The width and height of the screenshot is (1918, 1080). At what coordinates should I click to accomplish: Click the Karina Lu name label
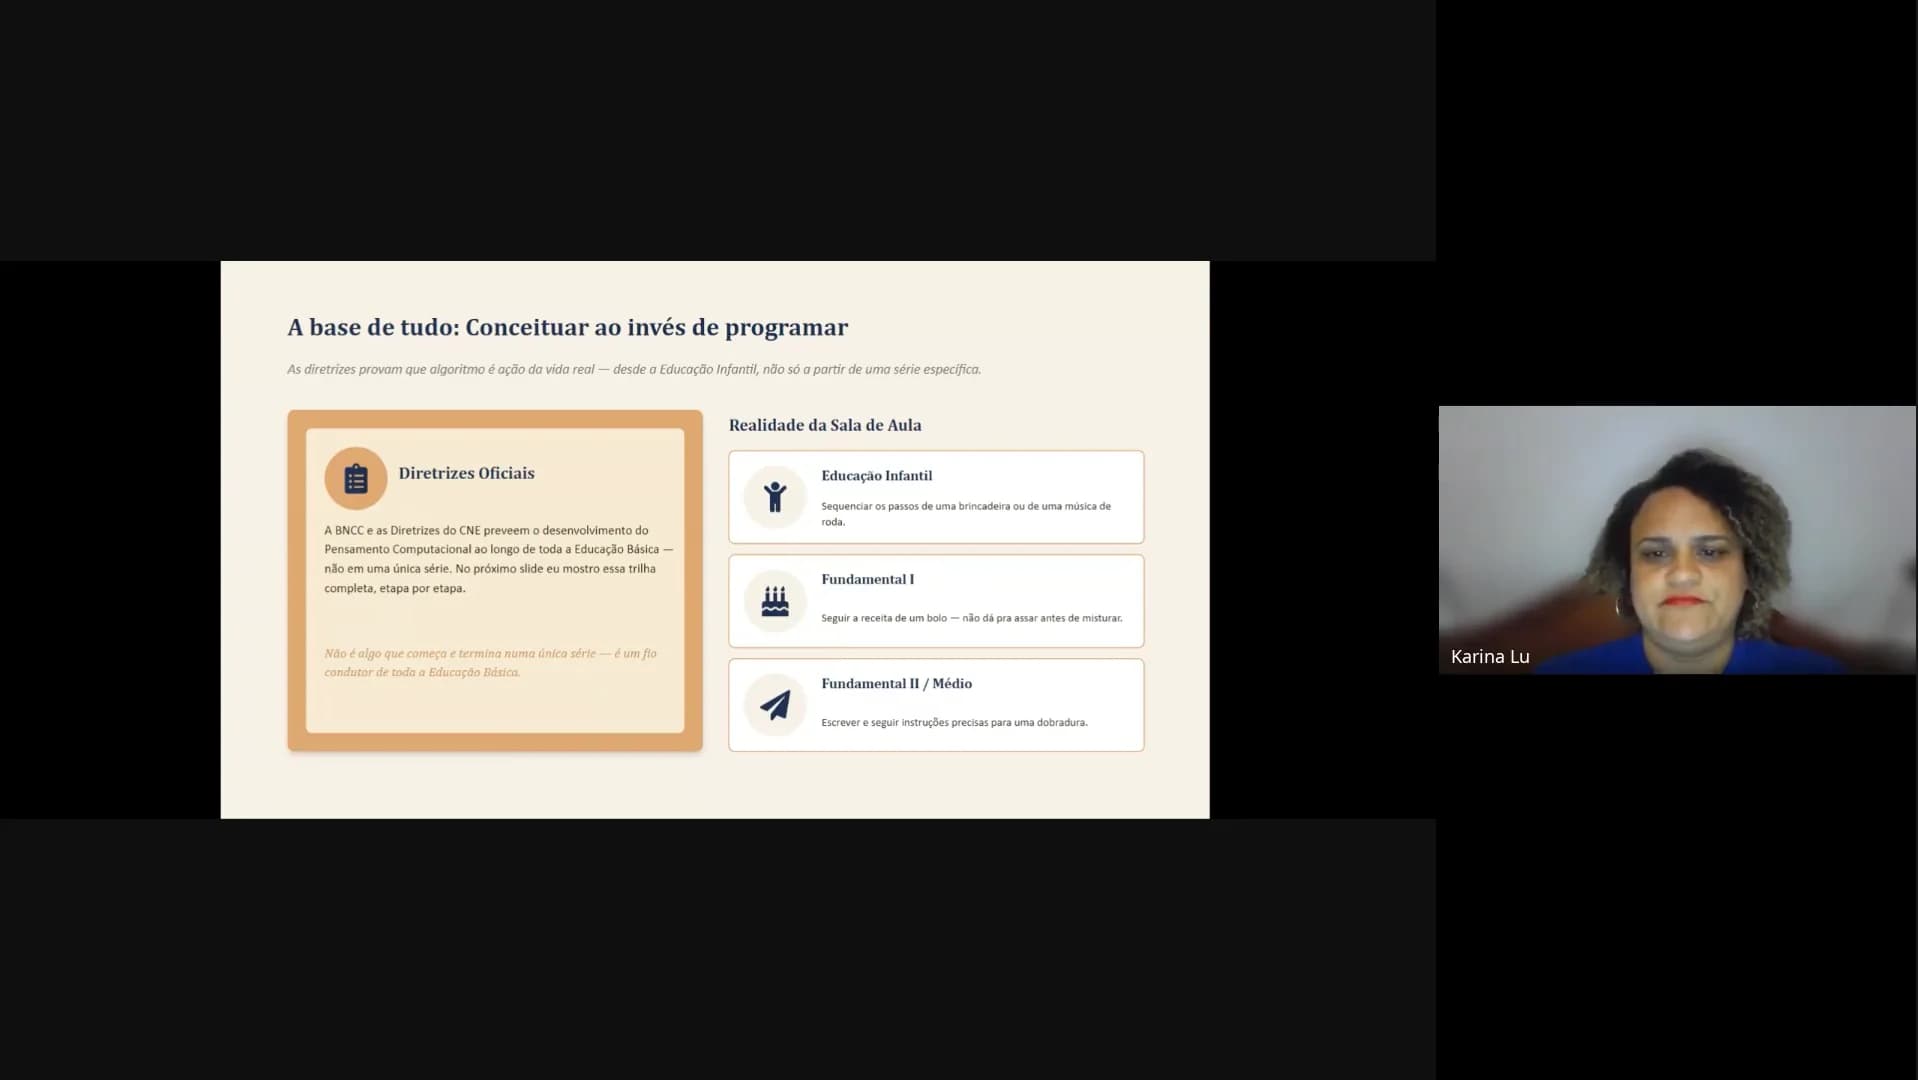tap(1490, 657)
